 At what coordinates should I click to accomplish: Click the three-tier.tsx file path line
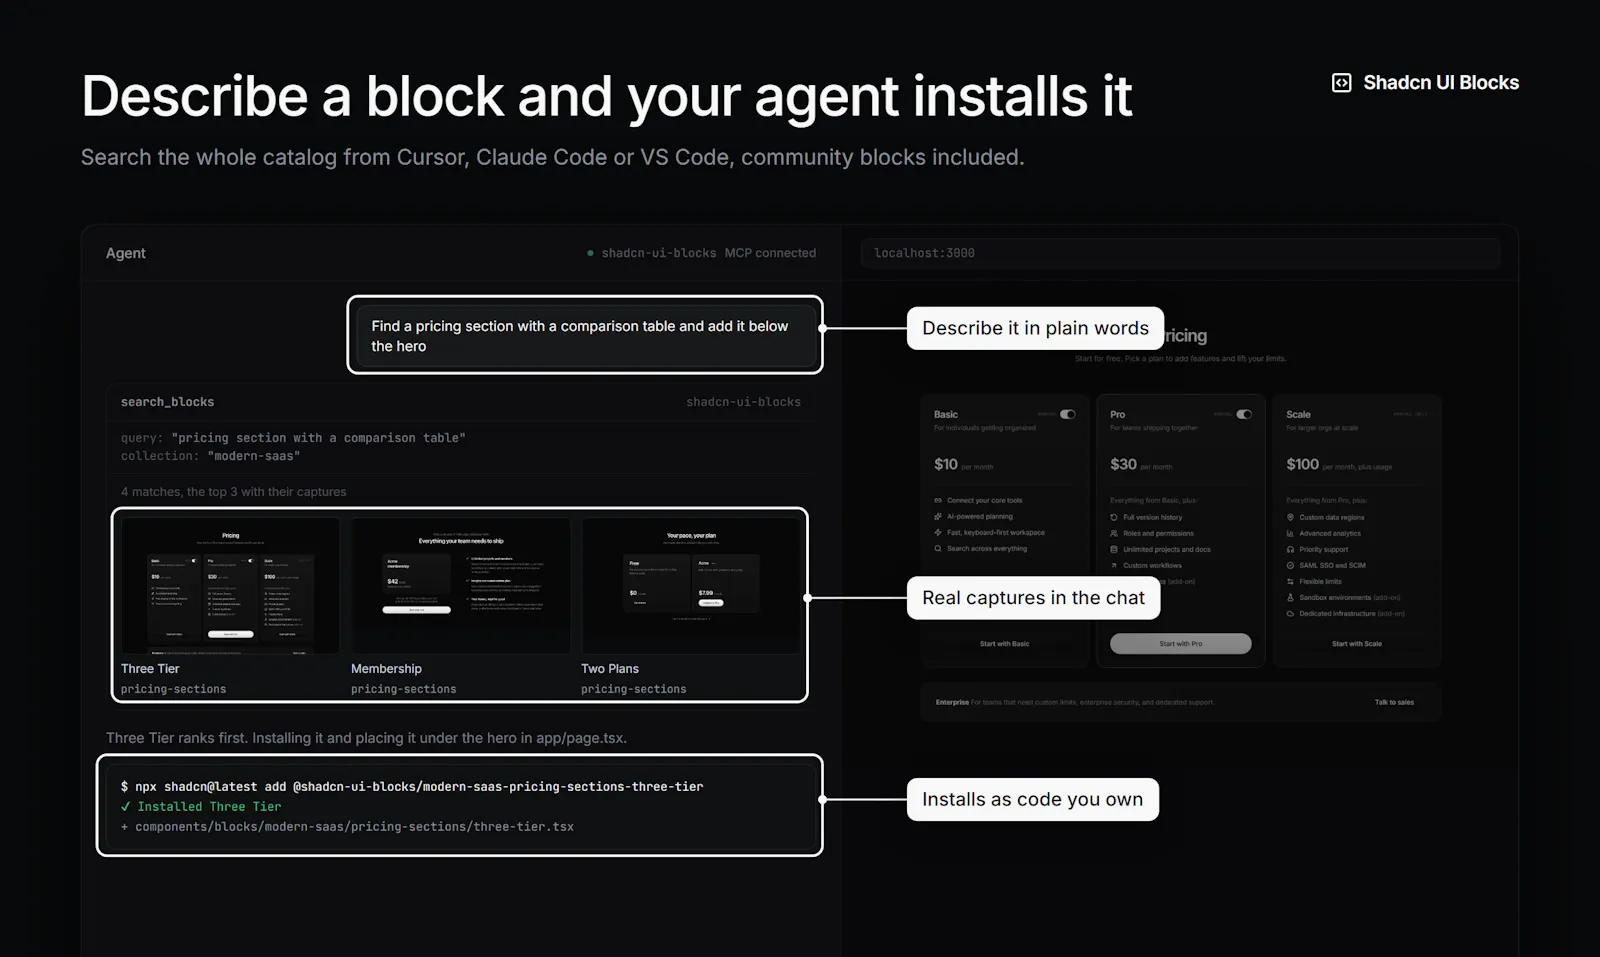tap(347, 827)
